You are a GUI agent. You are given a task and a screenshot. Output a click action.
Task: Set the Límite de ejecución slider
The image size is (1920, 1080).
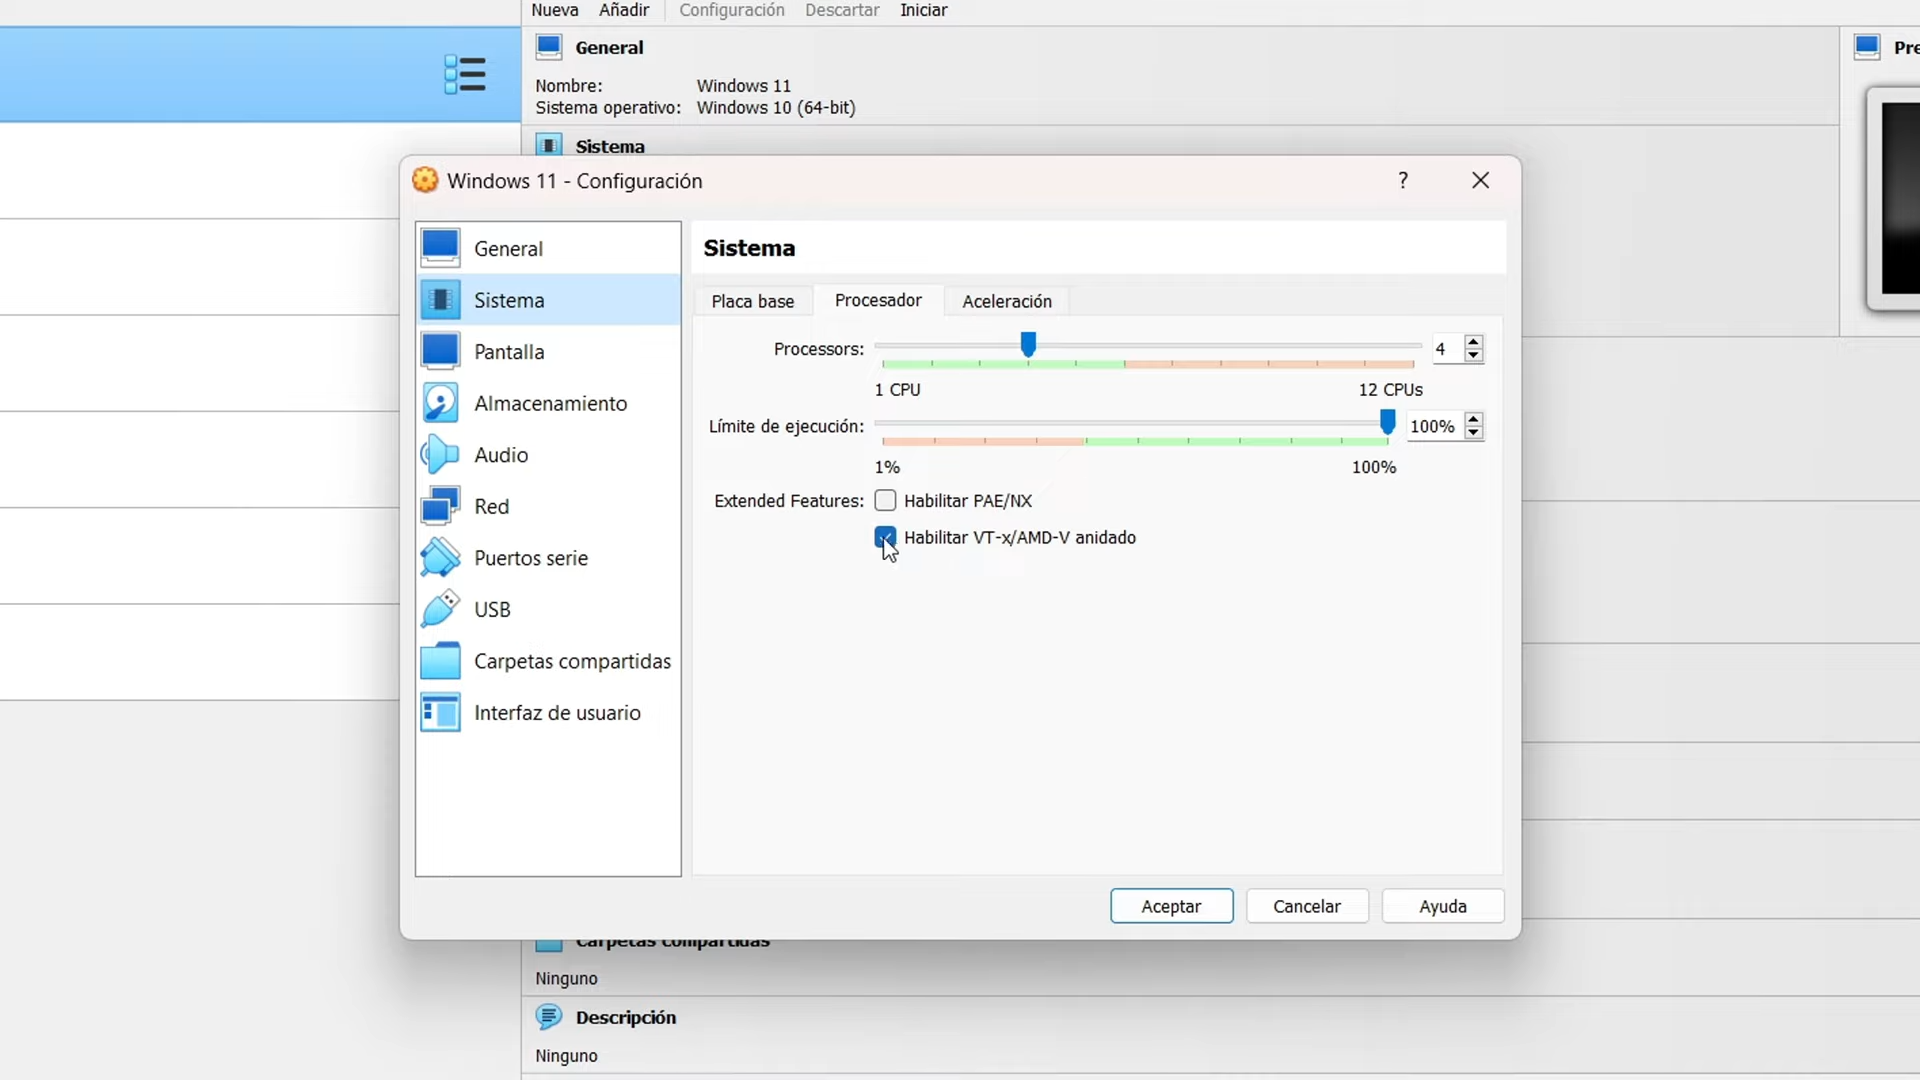1387,422
